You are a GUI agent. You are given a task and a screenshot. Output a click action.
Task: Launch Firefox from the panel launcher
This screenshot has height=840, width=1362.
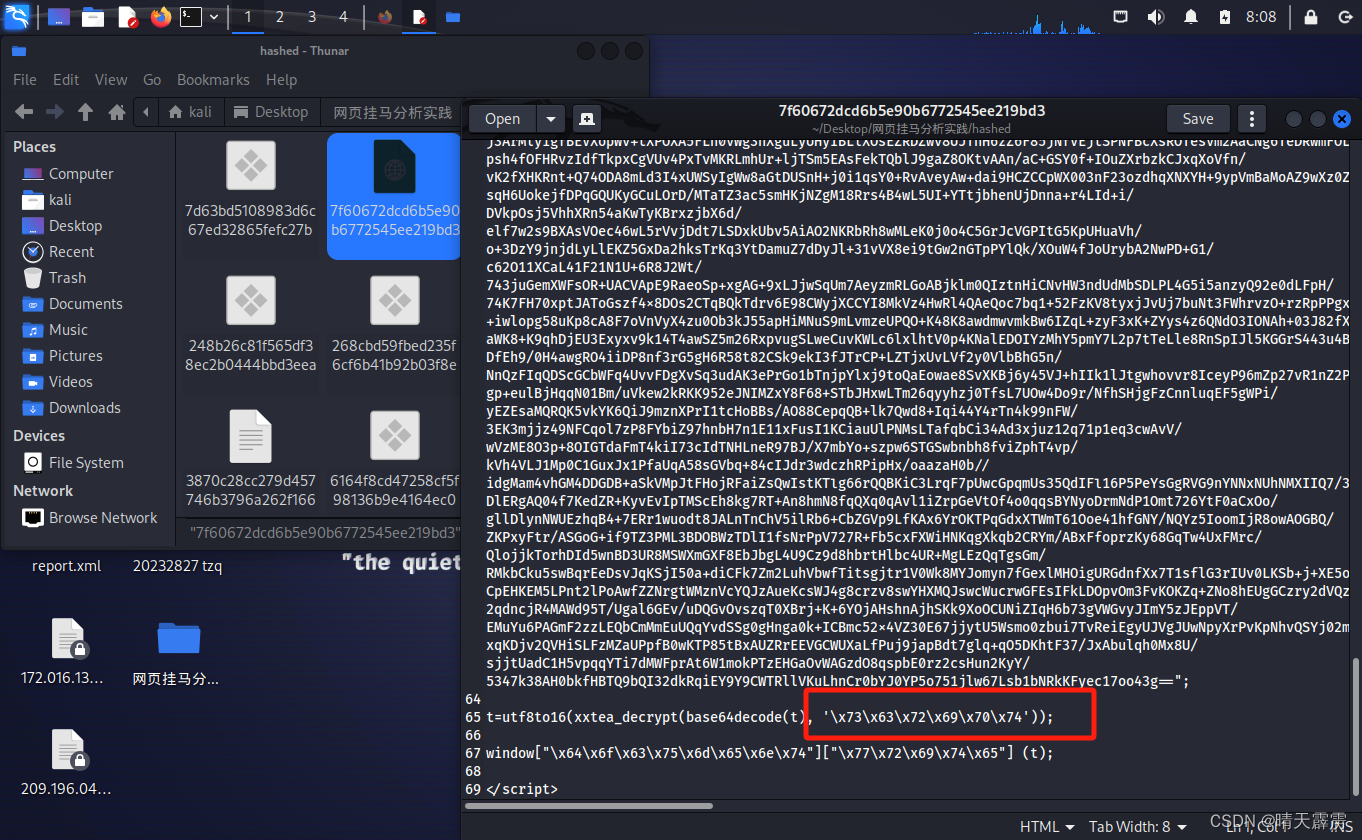161,17
